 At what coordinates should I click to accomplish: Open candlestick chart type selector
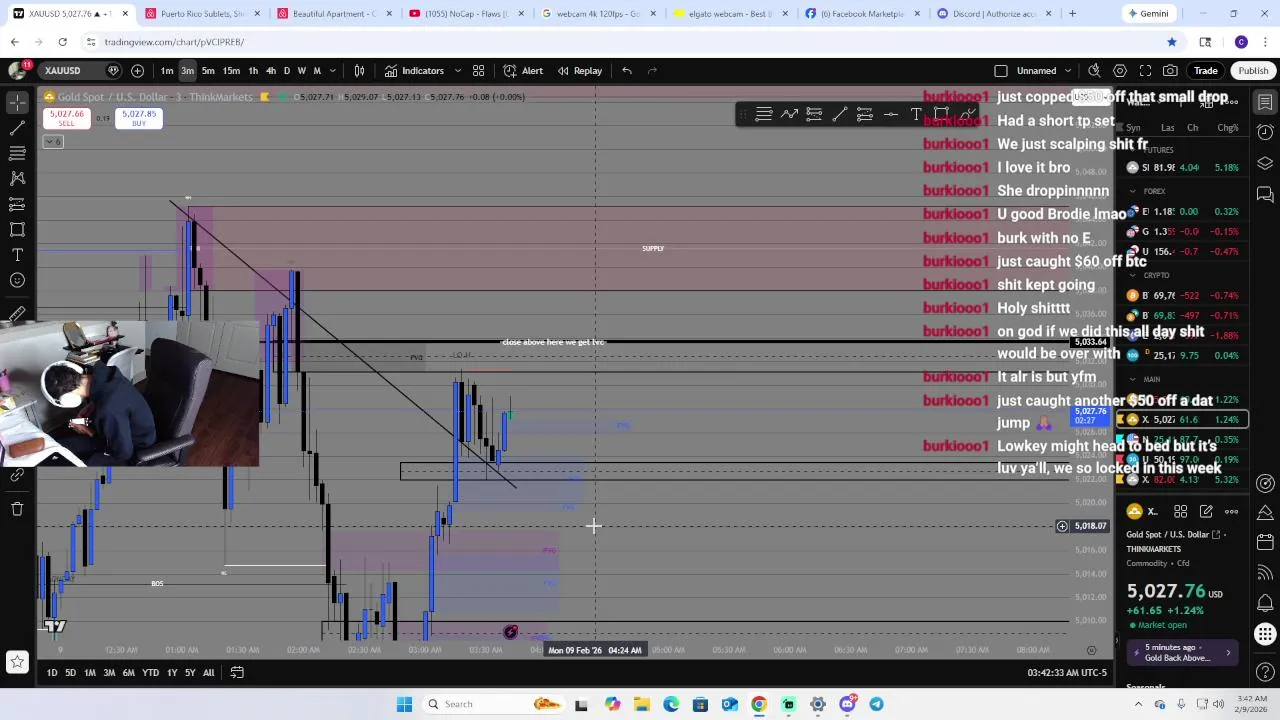point(359,71)
